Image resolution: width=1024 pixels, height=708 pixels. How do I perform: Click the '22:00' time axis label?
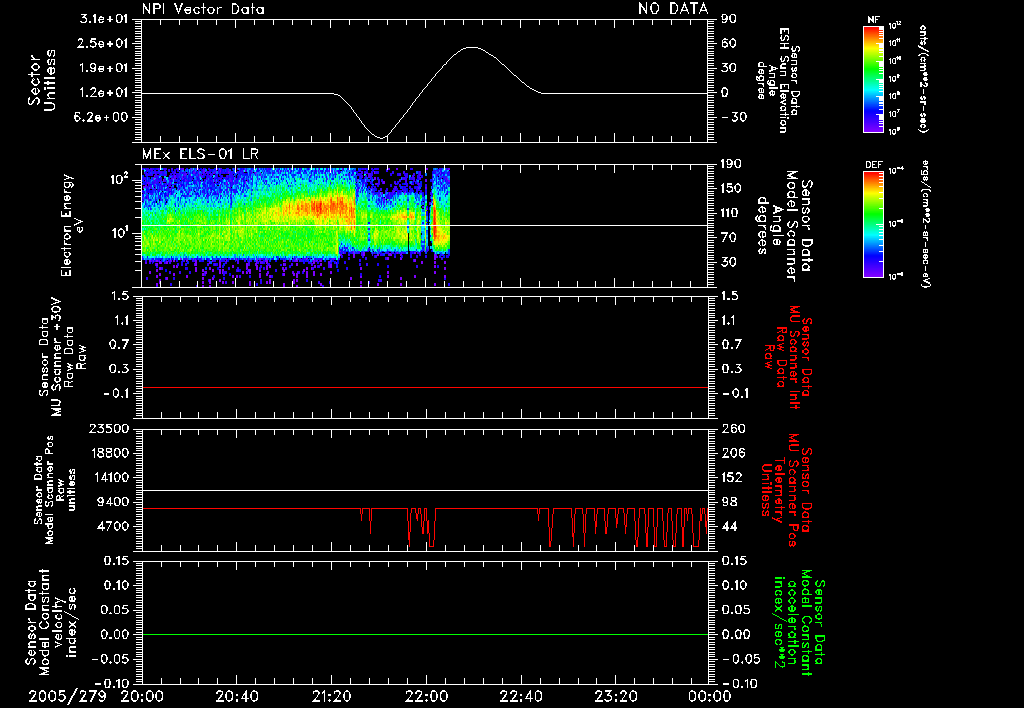tap(426, 696)
